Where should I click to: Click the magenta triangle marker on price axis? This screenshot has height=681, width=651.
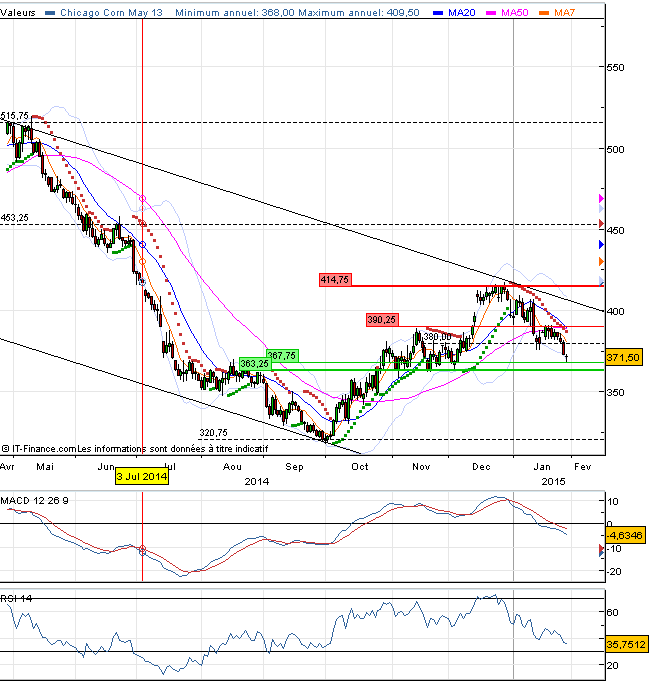tap(601, 198)
